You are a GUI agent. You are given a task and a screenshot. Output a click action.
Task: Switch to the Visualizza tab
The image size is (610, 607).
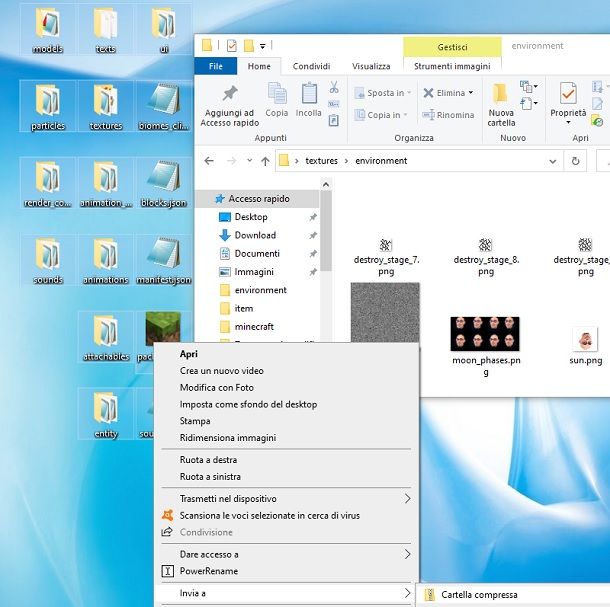click(371, 66)
